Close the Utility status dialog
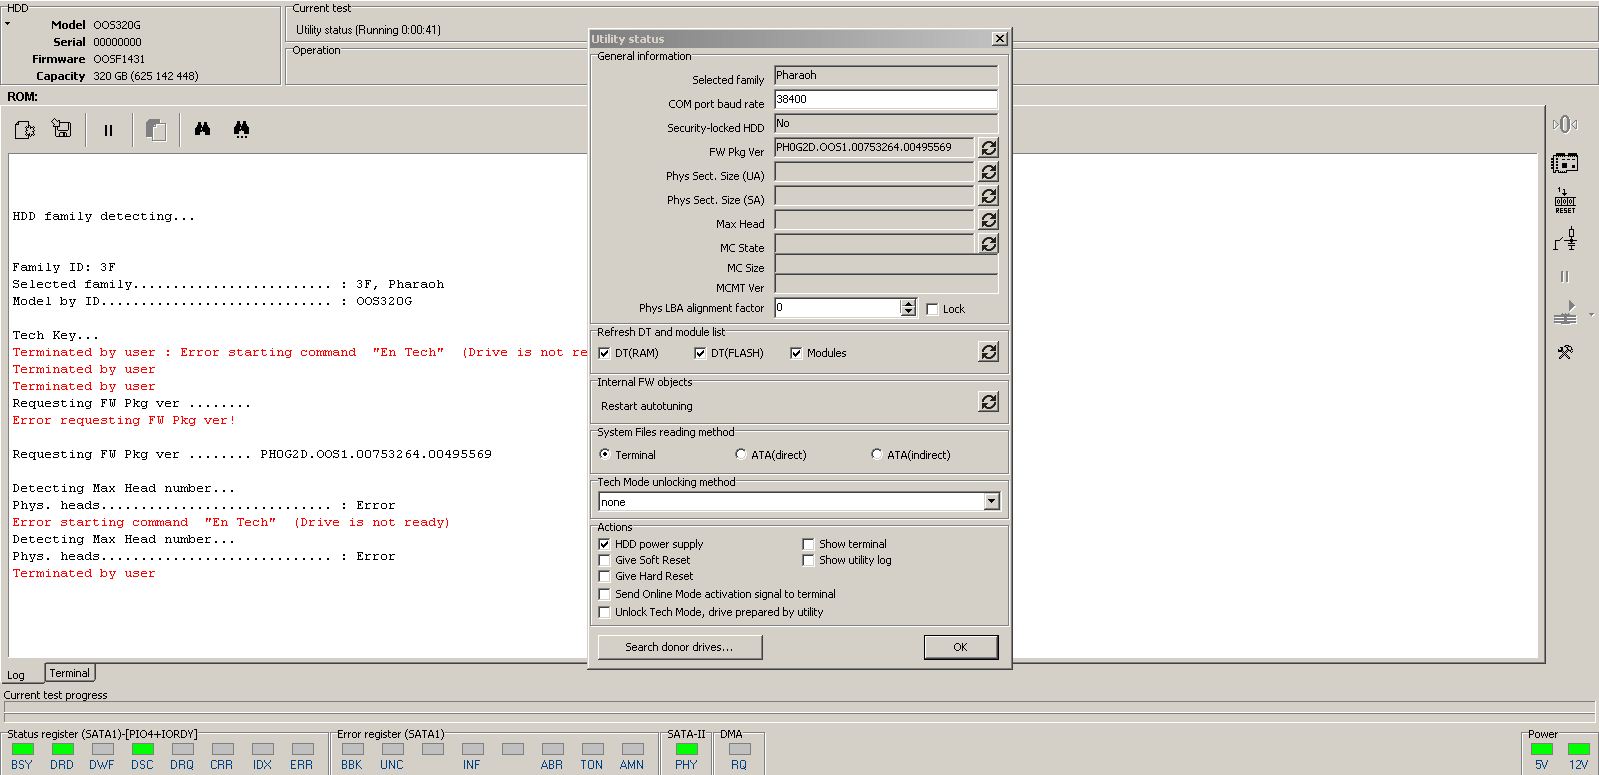The image size is (1599, 775). click(999, 39)
